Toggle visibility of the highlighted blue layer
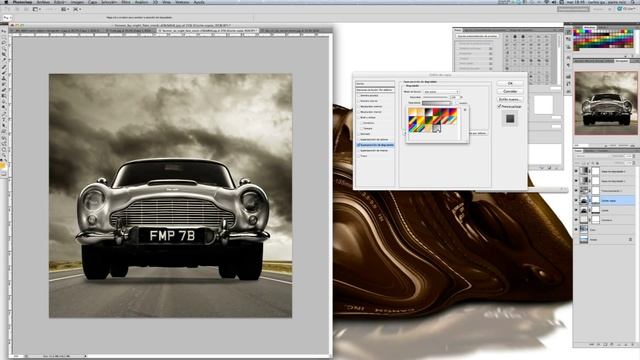 coord(576,200)
